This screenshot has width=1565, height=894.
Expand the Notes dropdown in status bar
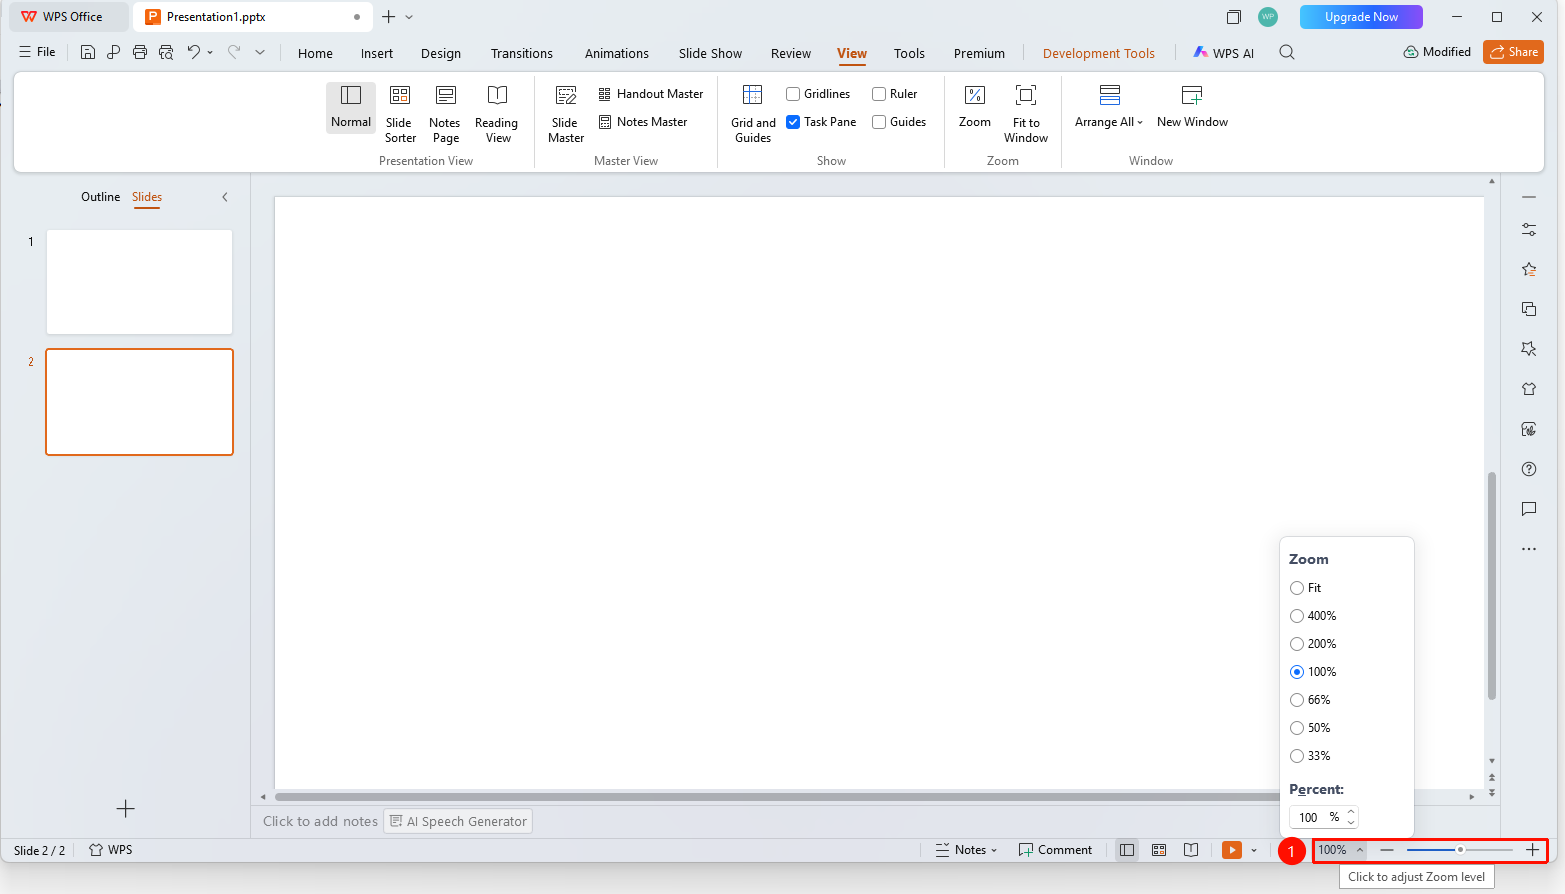click(994, 850)
